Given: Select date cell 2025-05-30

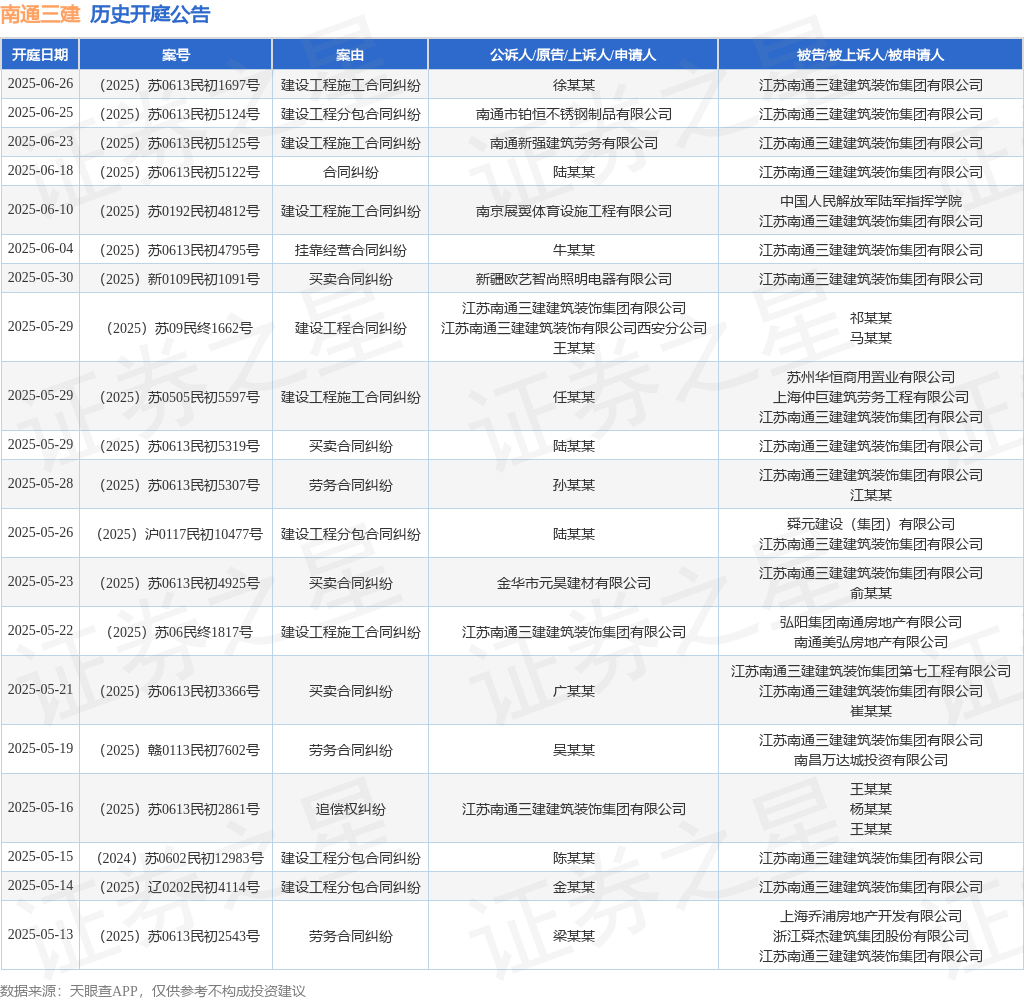Looking at the screenshot, I should click(x=40, y=277).
